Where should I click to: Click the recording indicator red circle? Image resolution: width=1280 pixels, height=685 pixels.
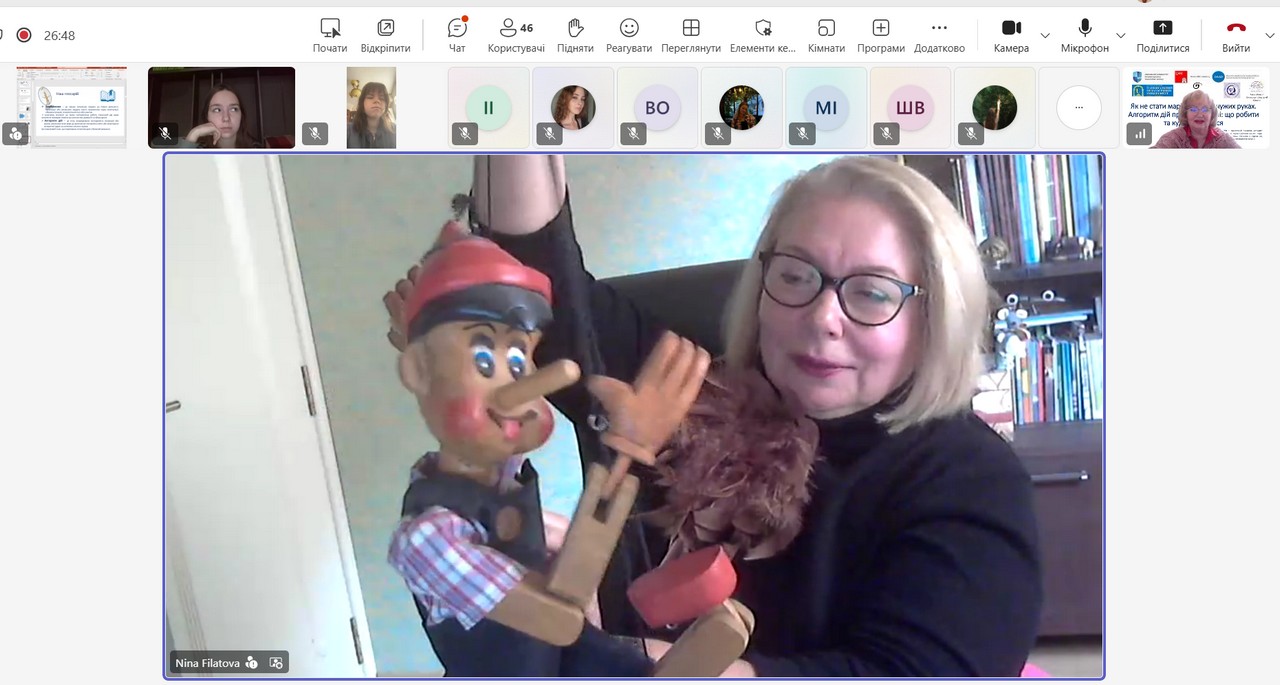click(x=24, y=35)
